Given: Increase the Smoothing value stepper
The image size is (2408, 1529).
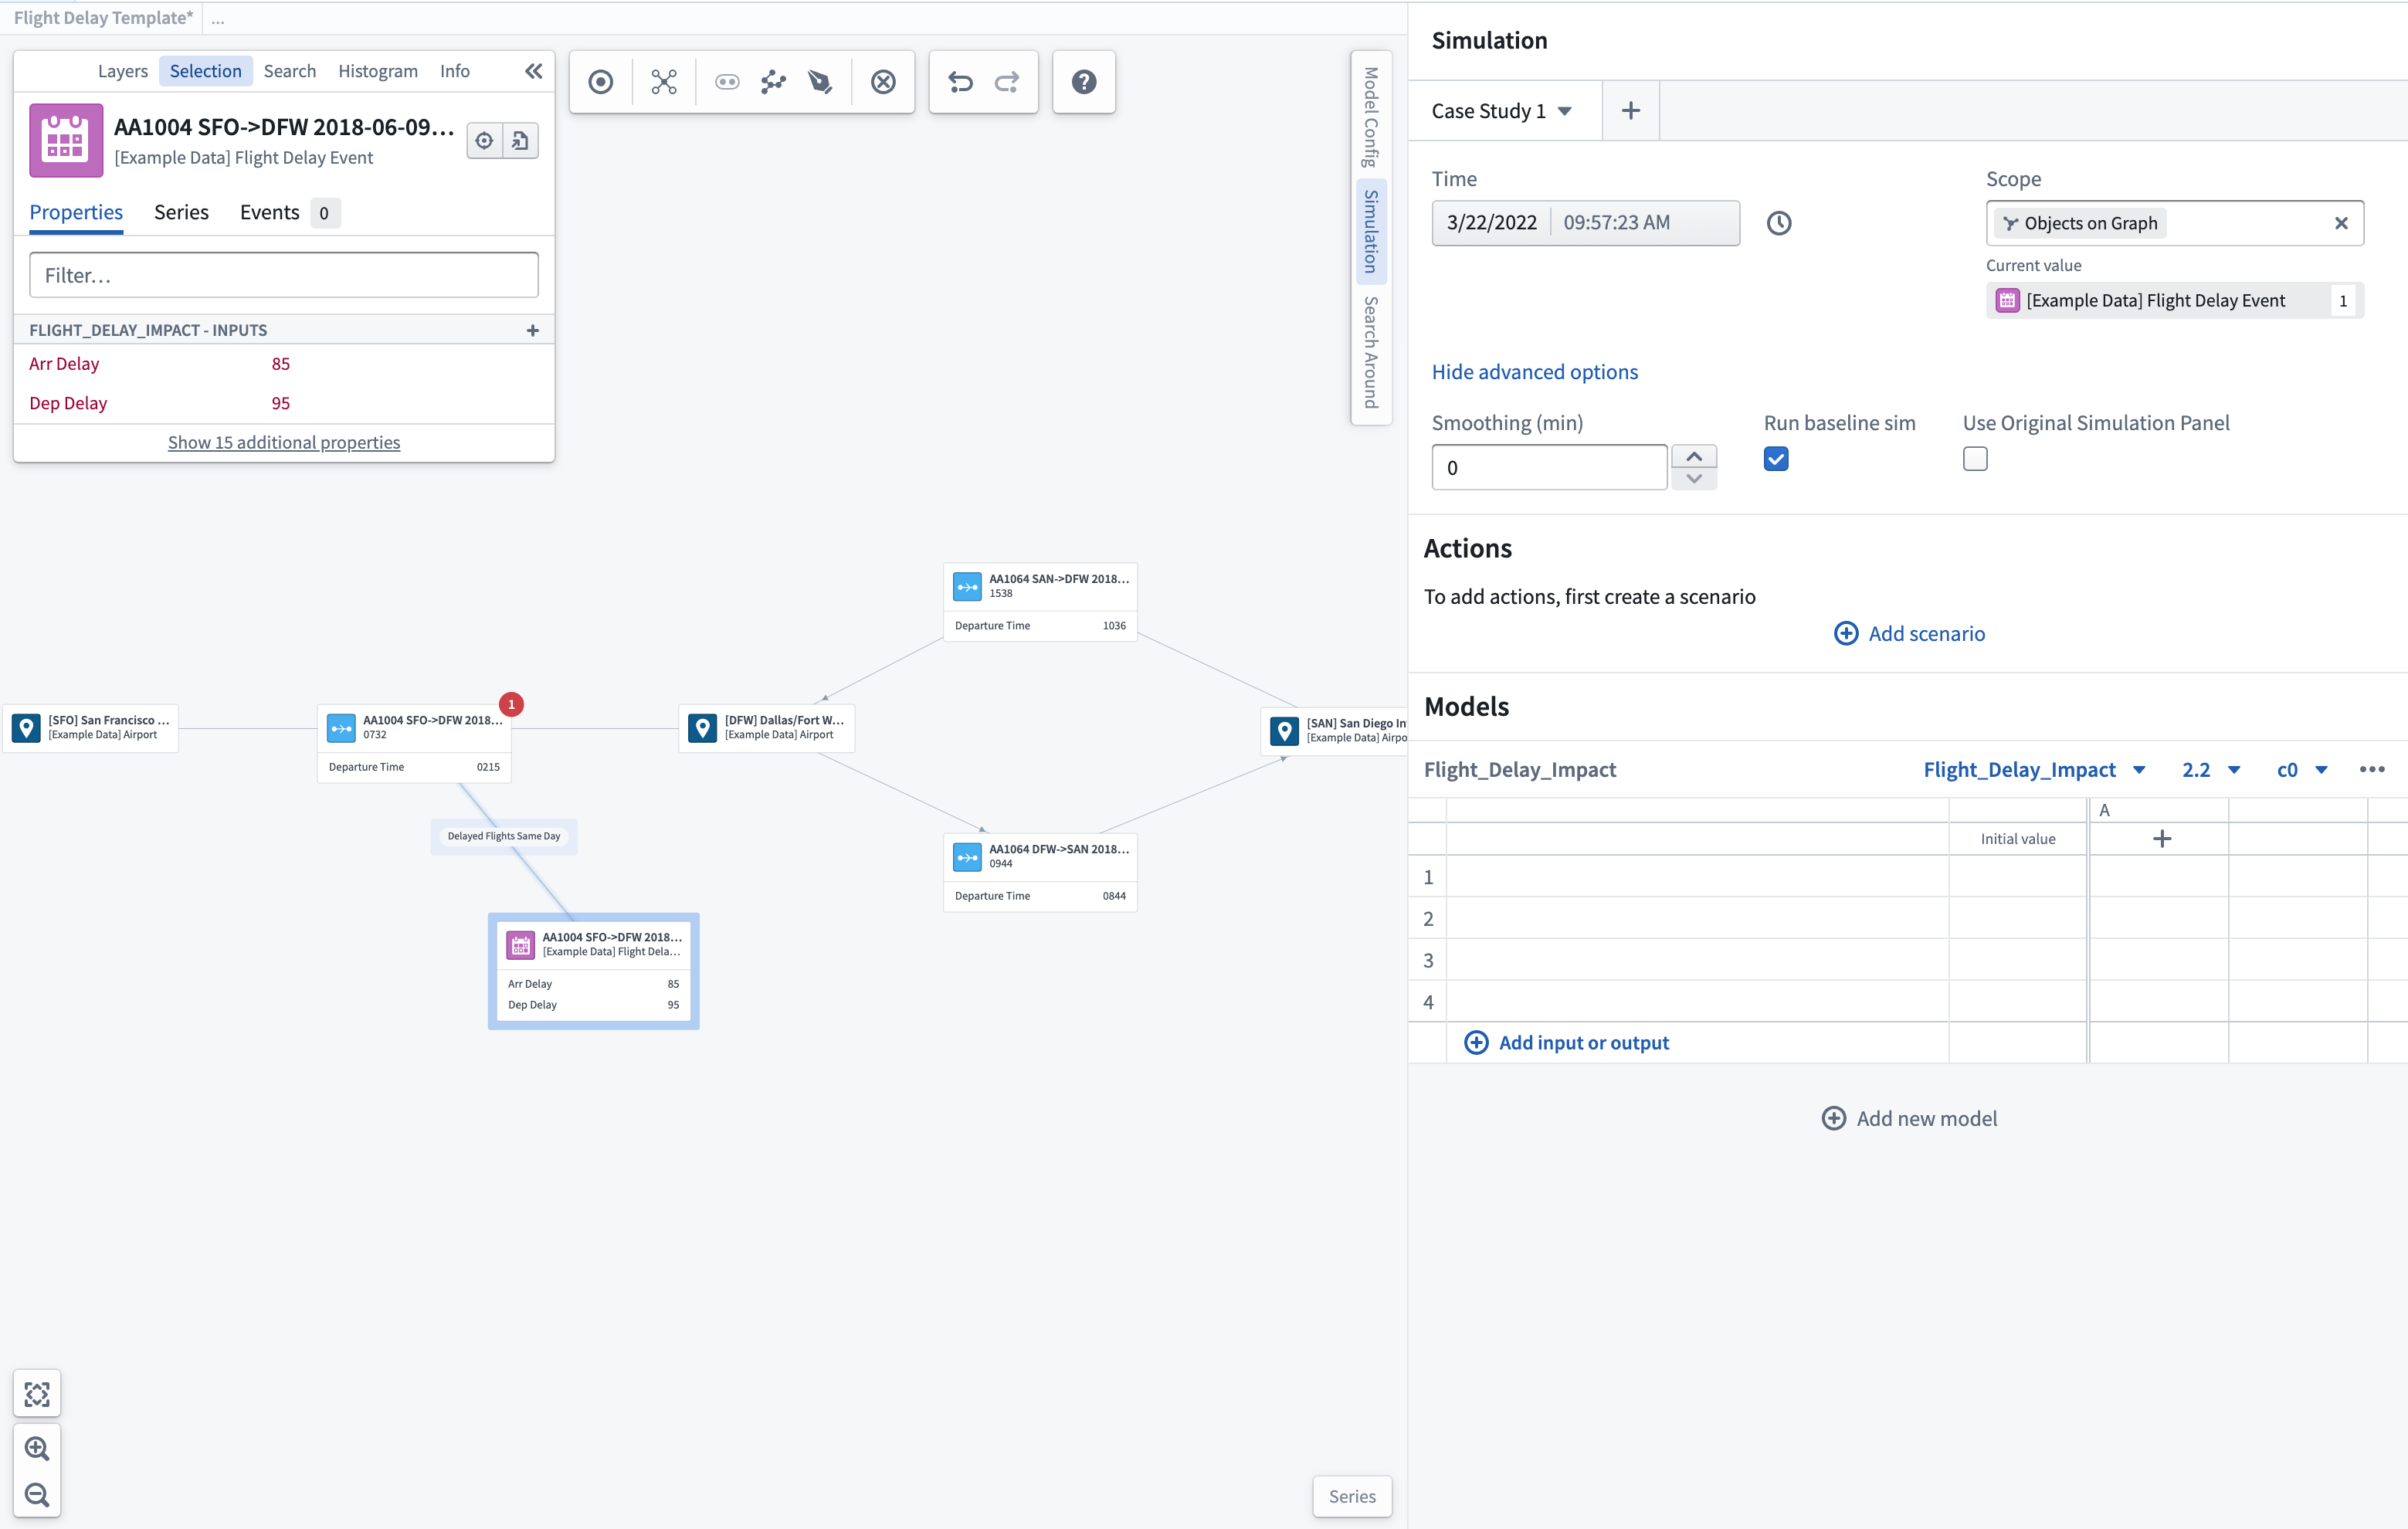Looking at the screenshot, I should tap(1694, 456).
